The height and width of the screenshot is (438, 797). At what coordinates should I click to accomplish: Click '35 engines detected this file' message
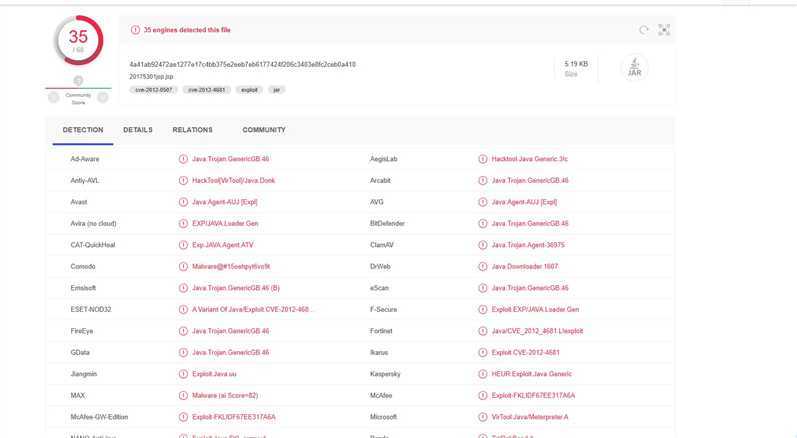[187, 30]
